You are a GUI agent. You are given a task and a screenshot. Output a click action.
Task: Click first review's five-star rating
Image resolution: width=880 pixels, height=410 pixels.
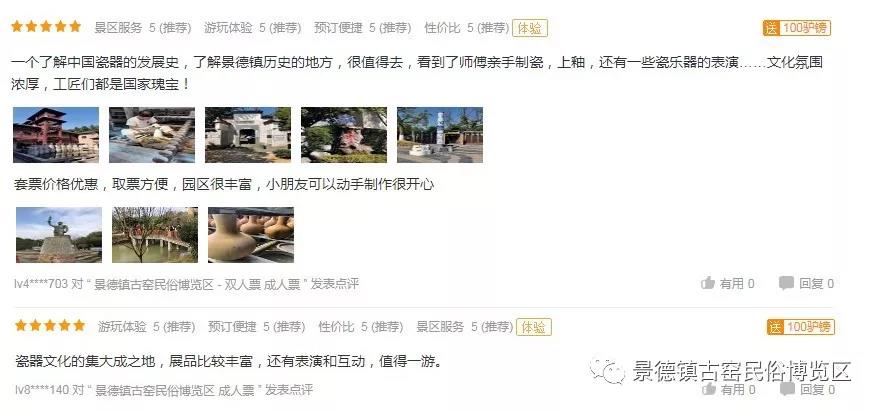point(46,27)
